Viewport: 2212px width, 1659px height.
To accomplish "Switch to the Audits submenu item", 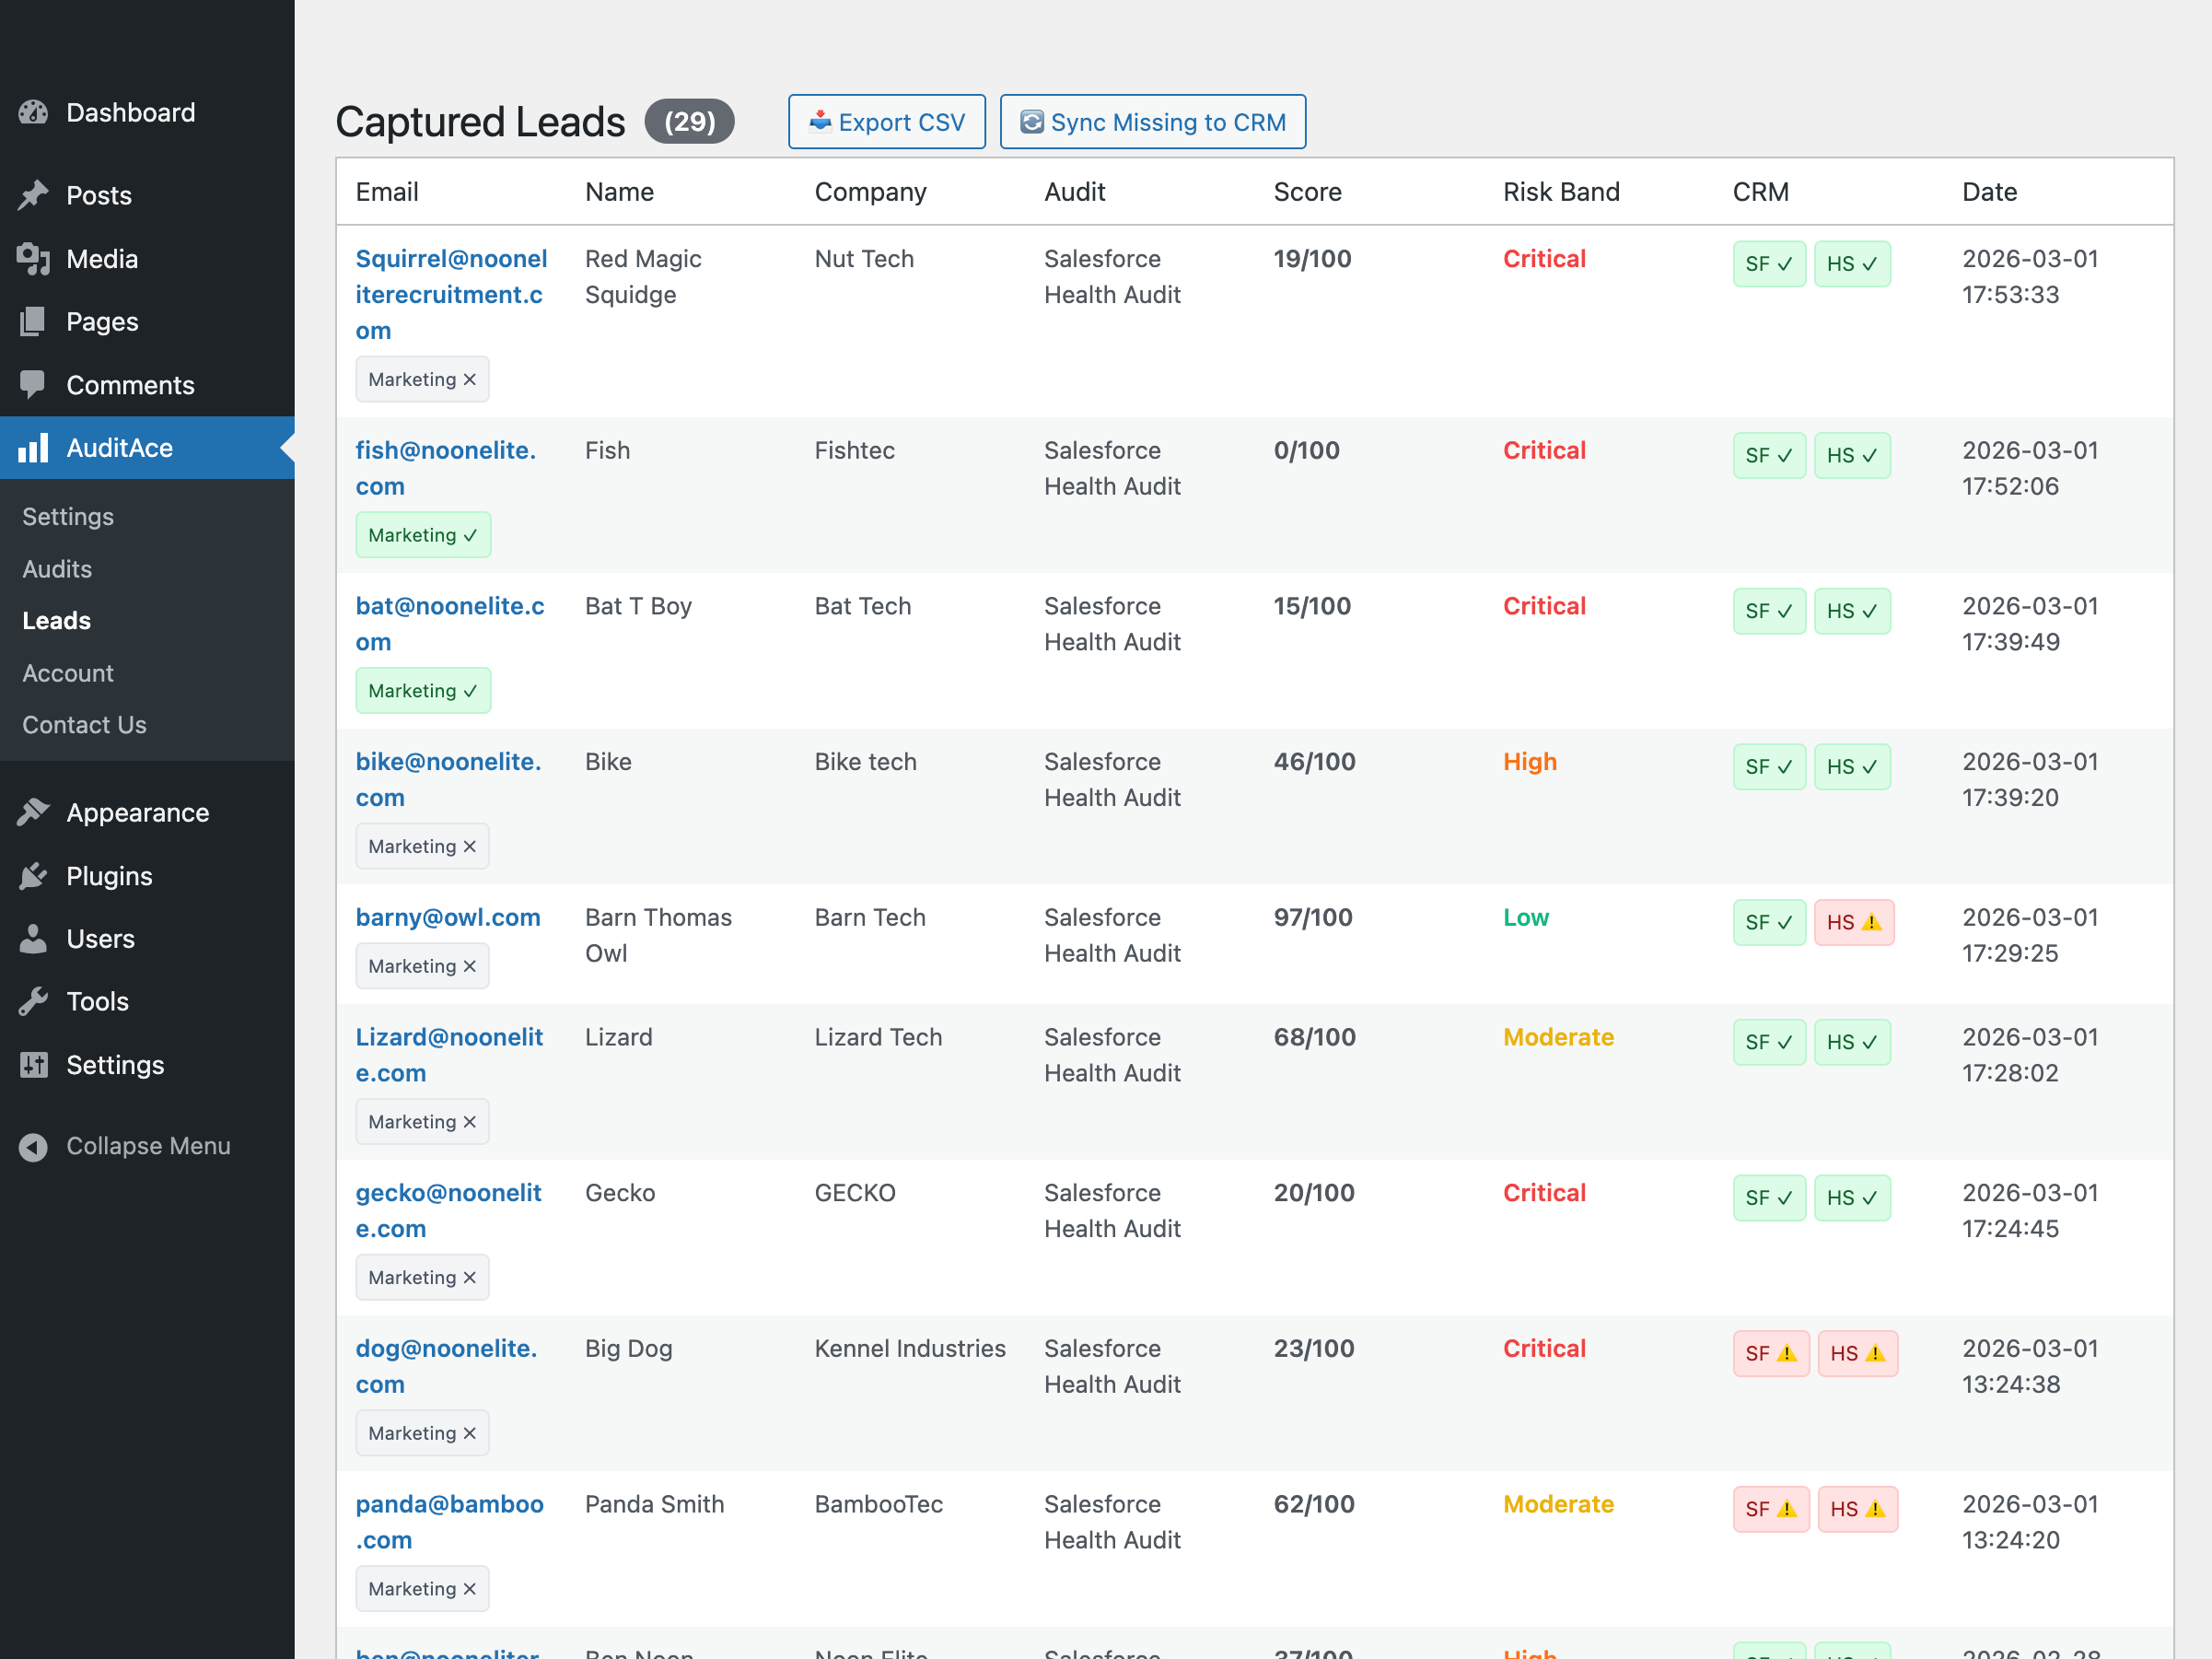I will pyautogui.click(x=56, y=568).
